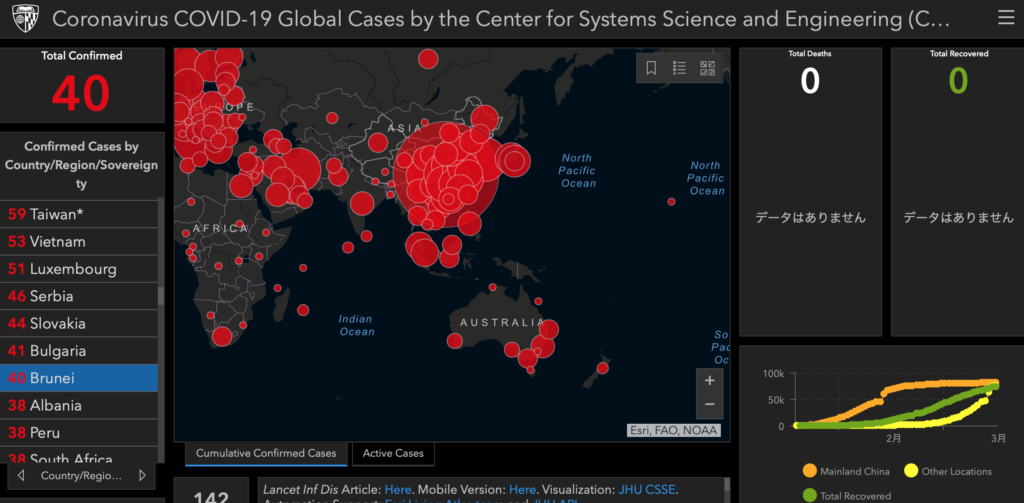1024x503 pixels.
Task: Go to previous list using left arrow
Action: 21,476
